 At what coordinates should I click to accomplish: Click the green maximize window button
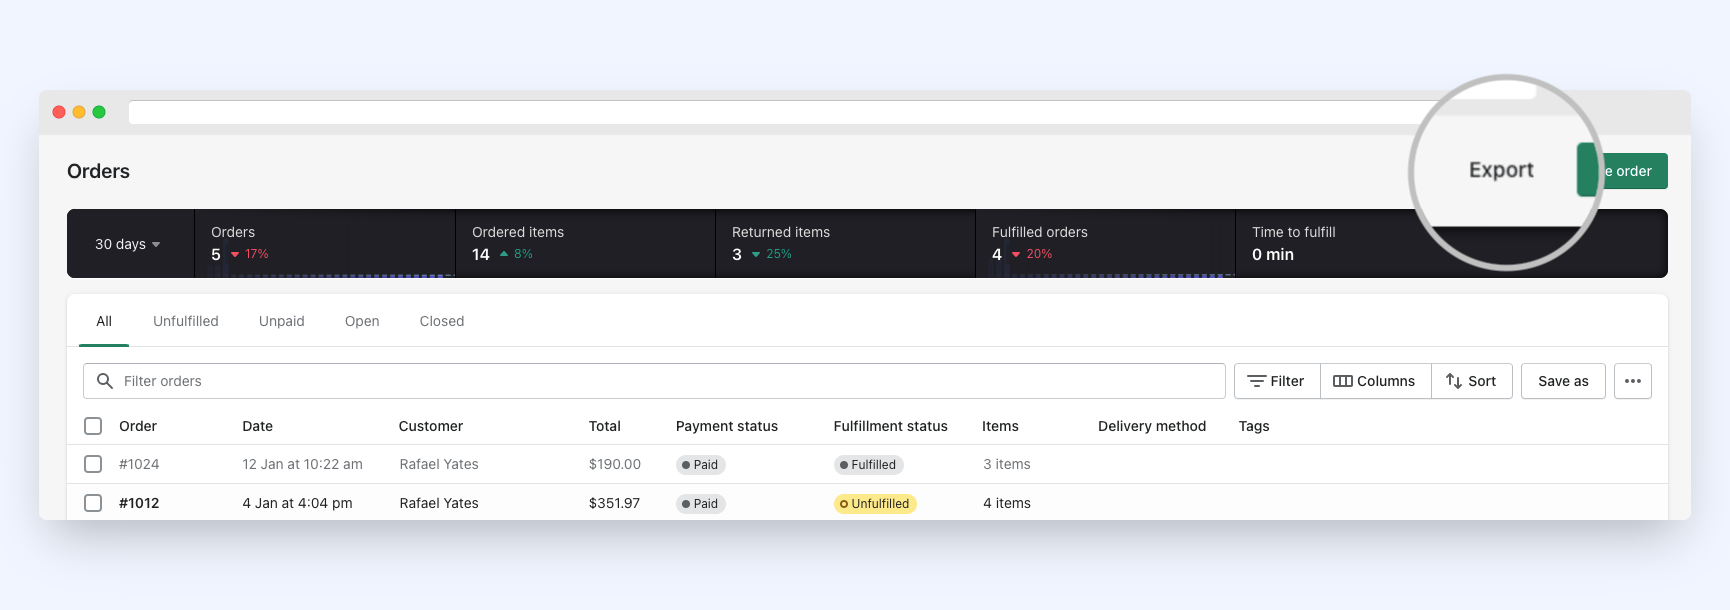(x=99, y=112)
